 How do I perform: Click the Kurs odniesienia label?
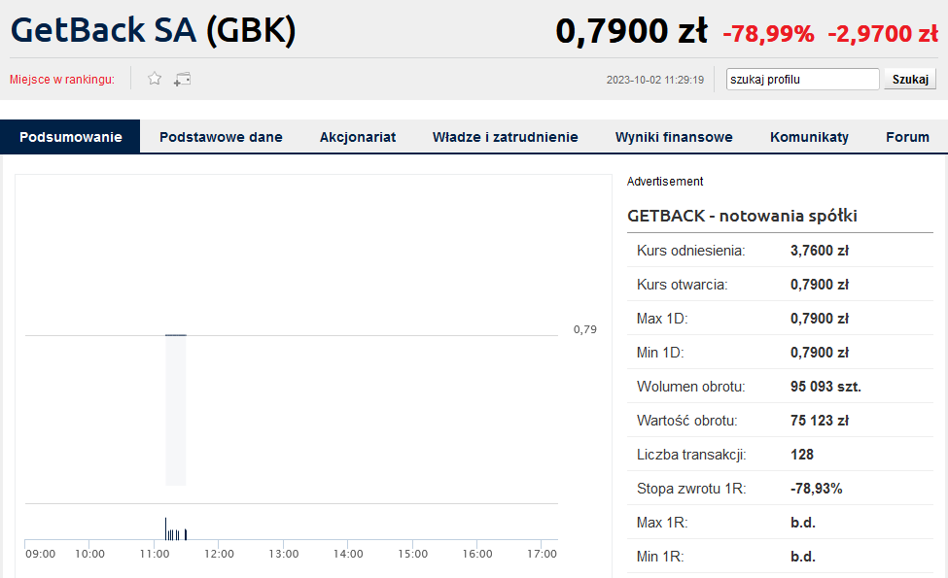[x=691, y=250]
